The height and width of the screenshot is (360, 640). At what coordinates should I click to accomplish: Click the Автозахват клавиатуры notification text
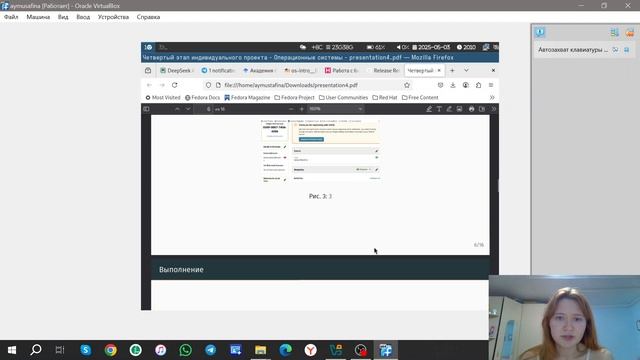(573, 50)
